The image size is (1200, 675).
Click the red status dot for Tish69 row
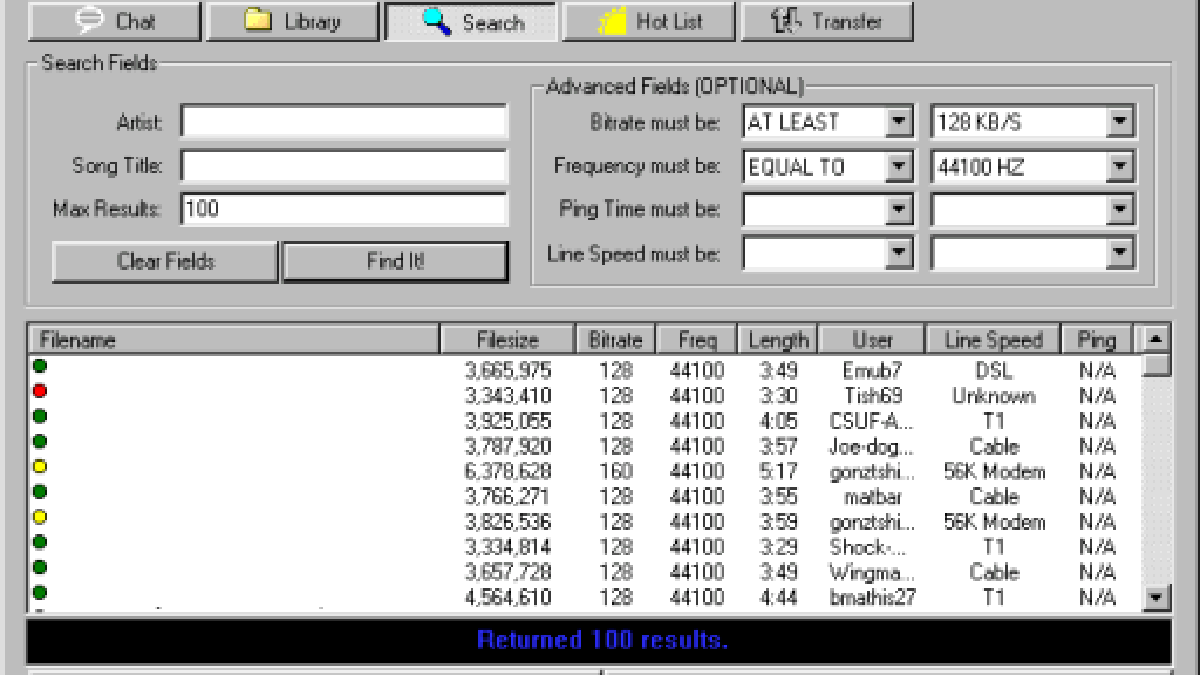tap(40, 391)
